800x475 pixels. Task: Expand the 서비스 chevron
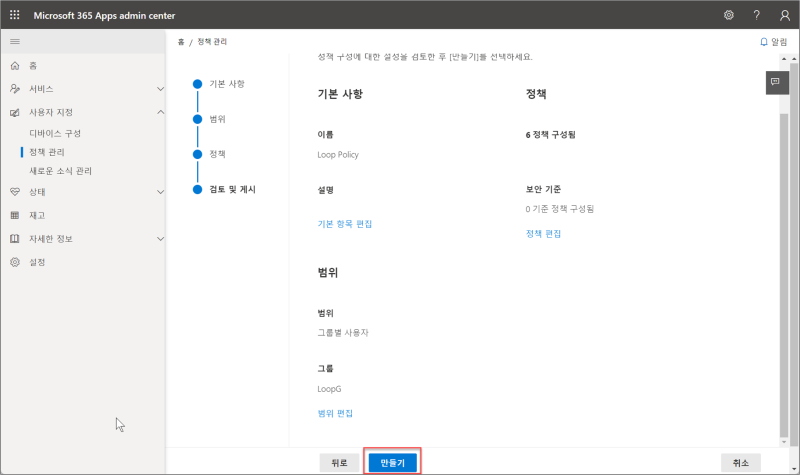160,89
